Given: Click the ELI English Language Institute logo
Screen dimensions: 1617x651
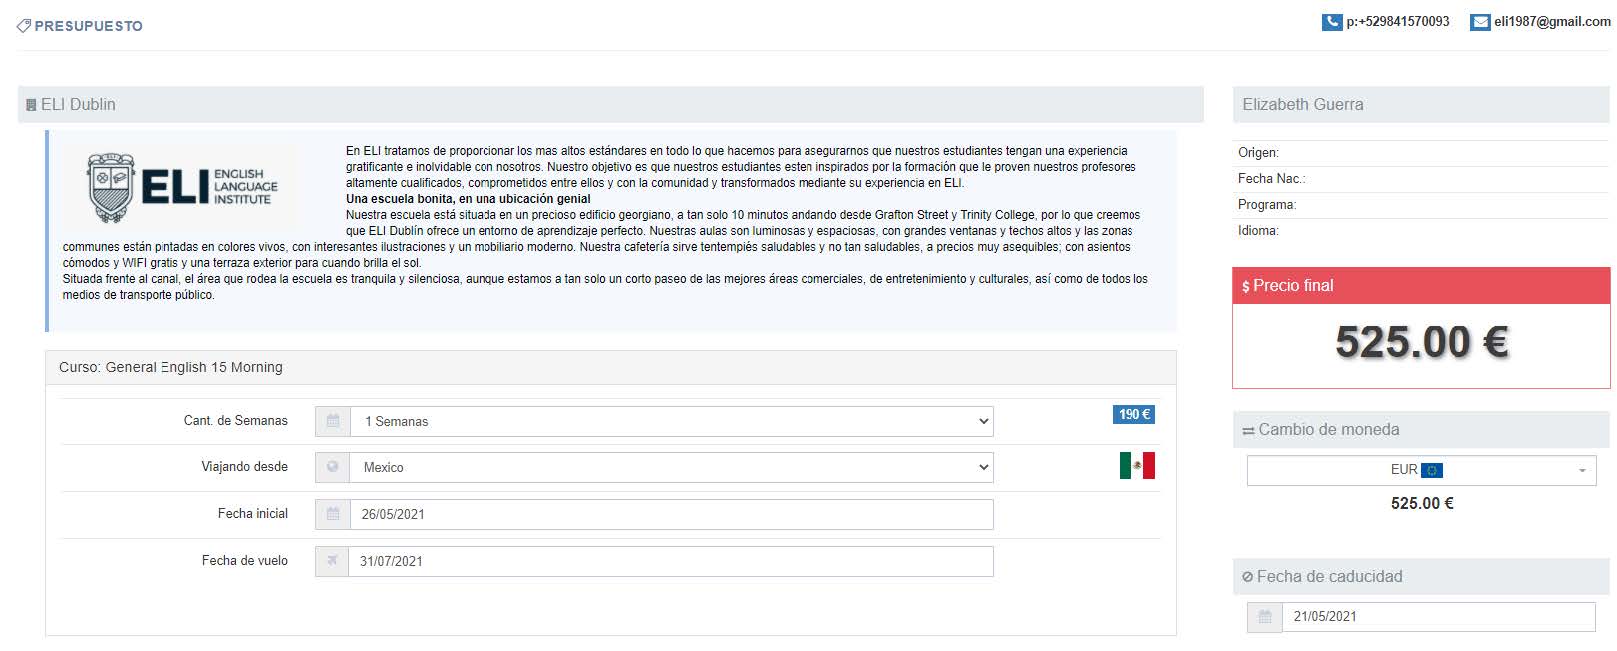Looking at the screenshot, I should [183, 187].
